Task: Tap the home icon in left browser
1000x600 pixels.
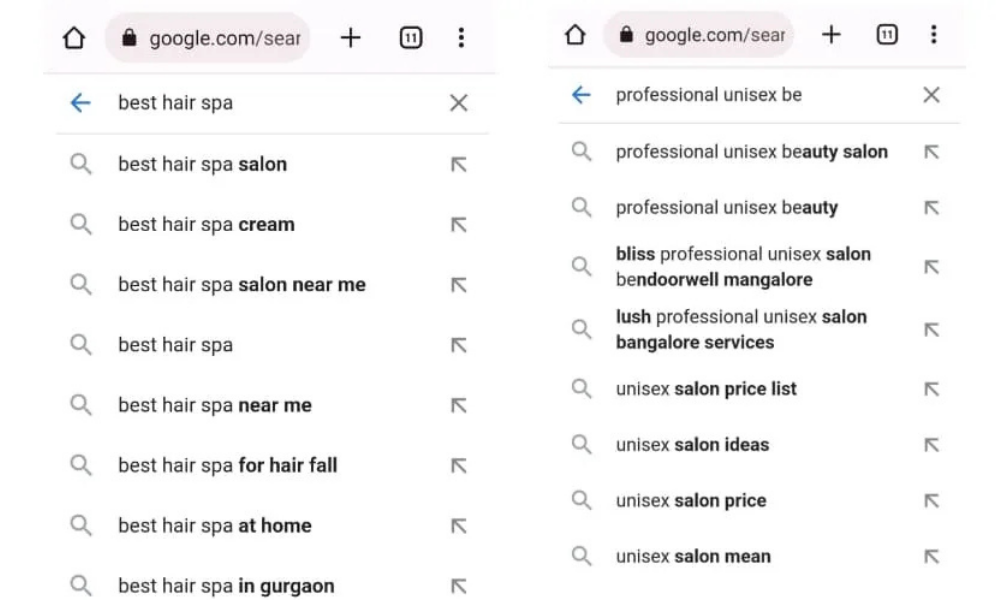Action: 73,38
